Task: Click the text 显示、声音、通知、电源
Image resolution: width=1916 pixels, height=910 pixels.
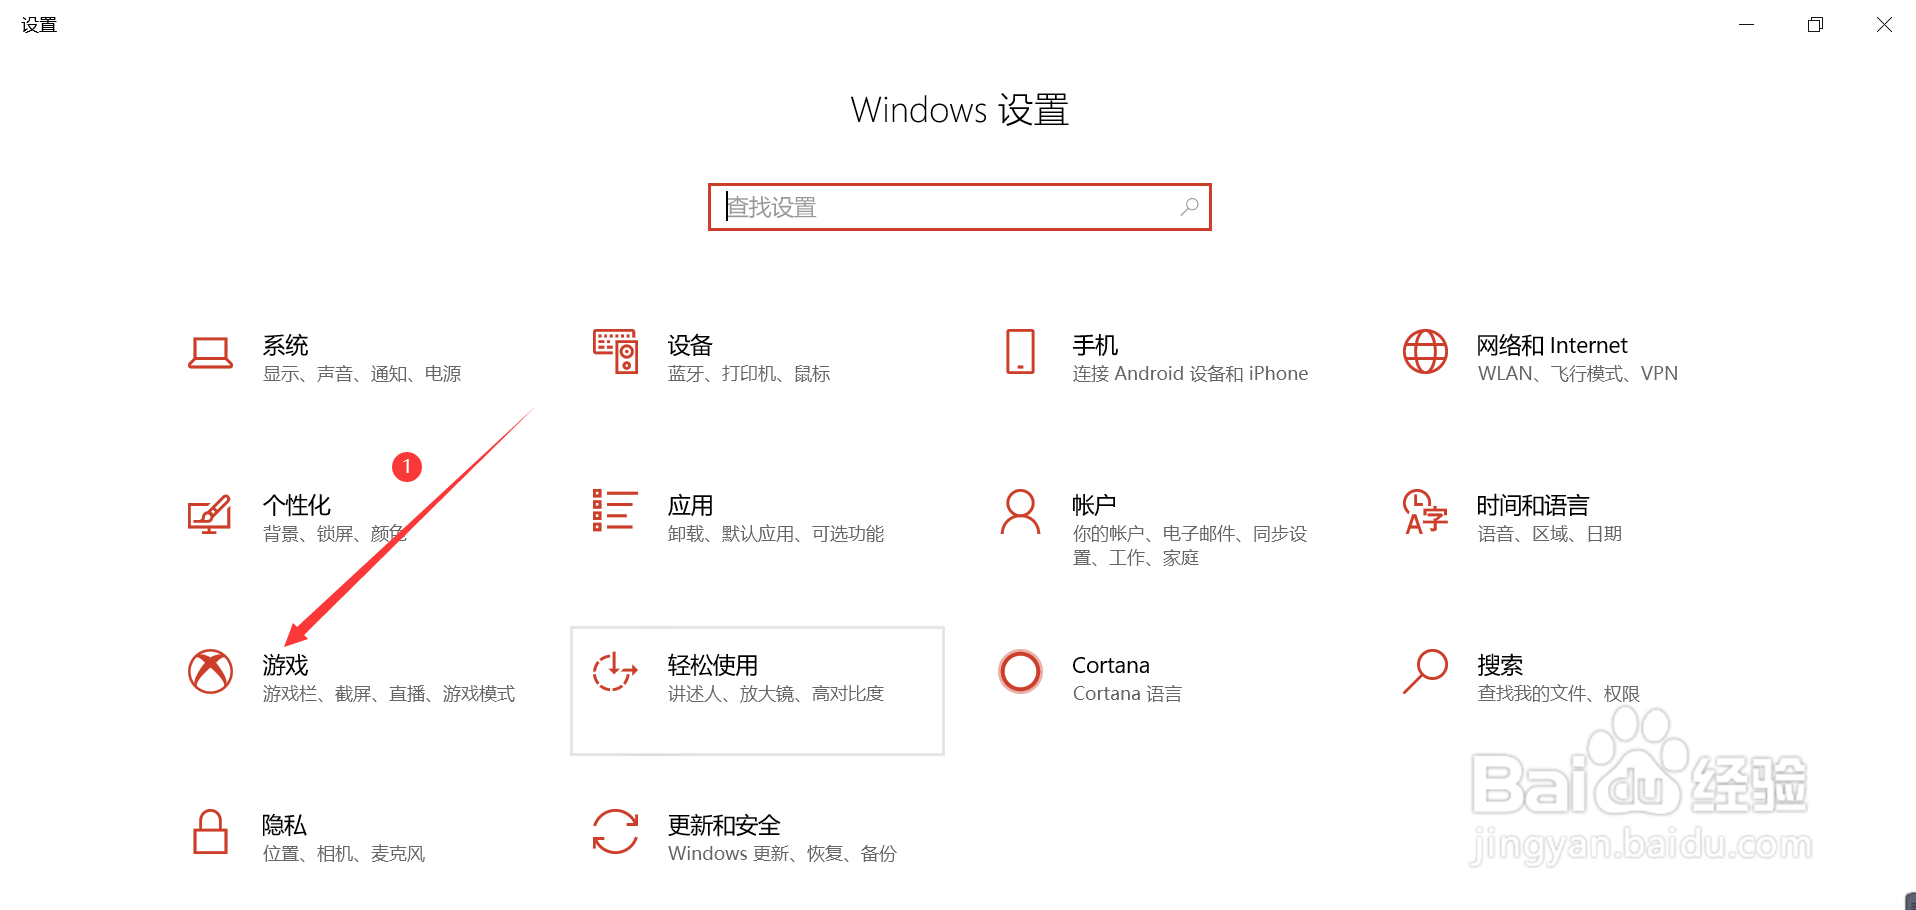Action: pos(362,374)
